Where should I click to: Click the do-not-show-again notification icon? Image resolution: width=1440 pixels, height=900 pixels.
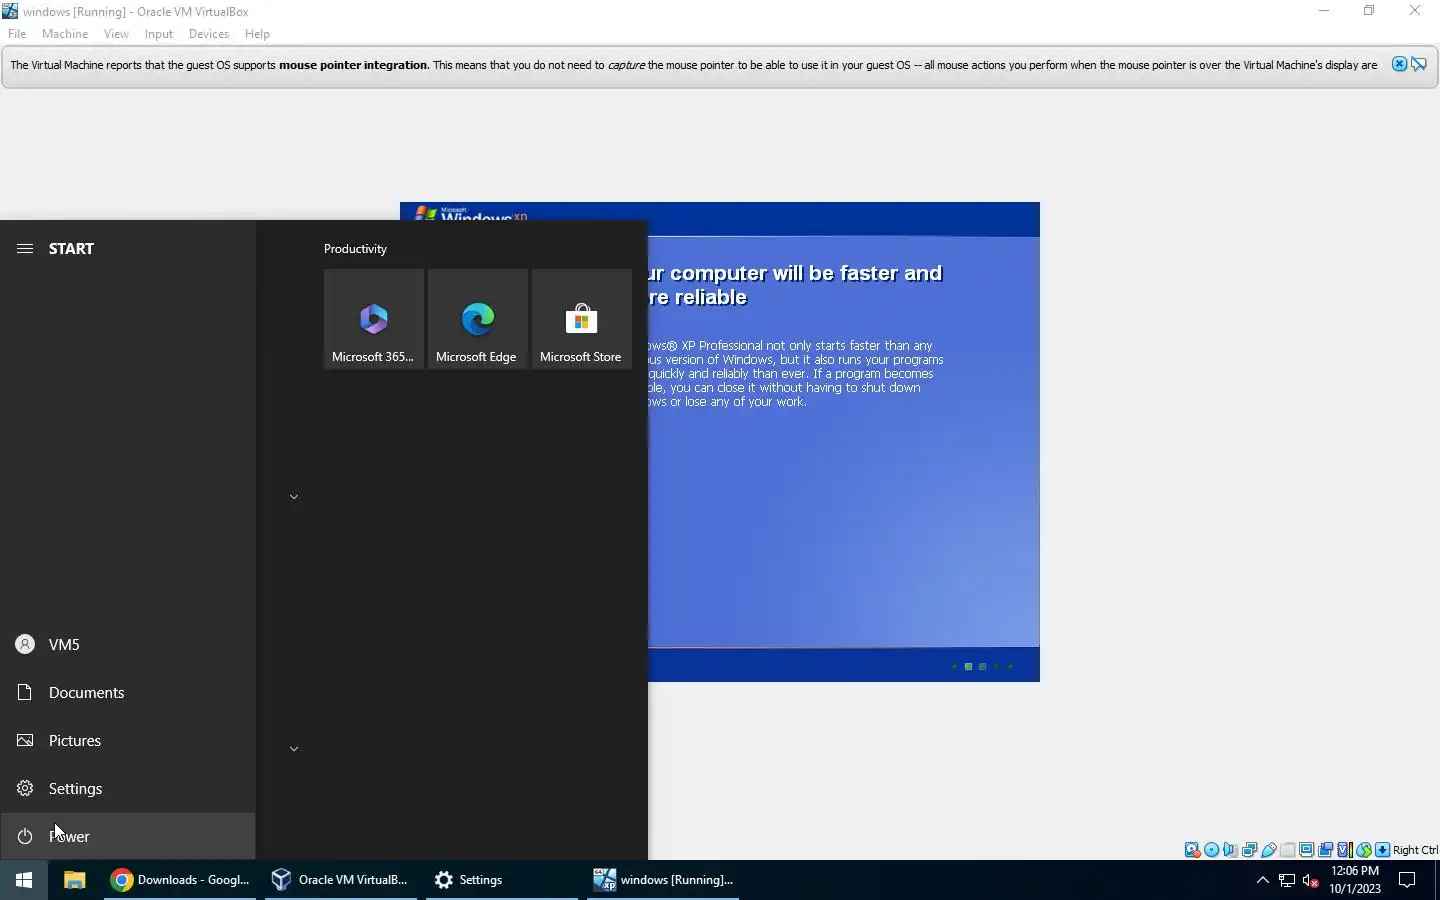point(1419,64)
